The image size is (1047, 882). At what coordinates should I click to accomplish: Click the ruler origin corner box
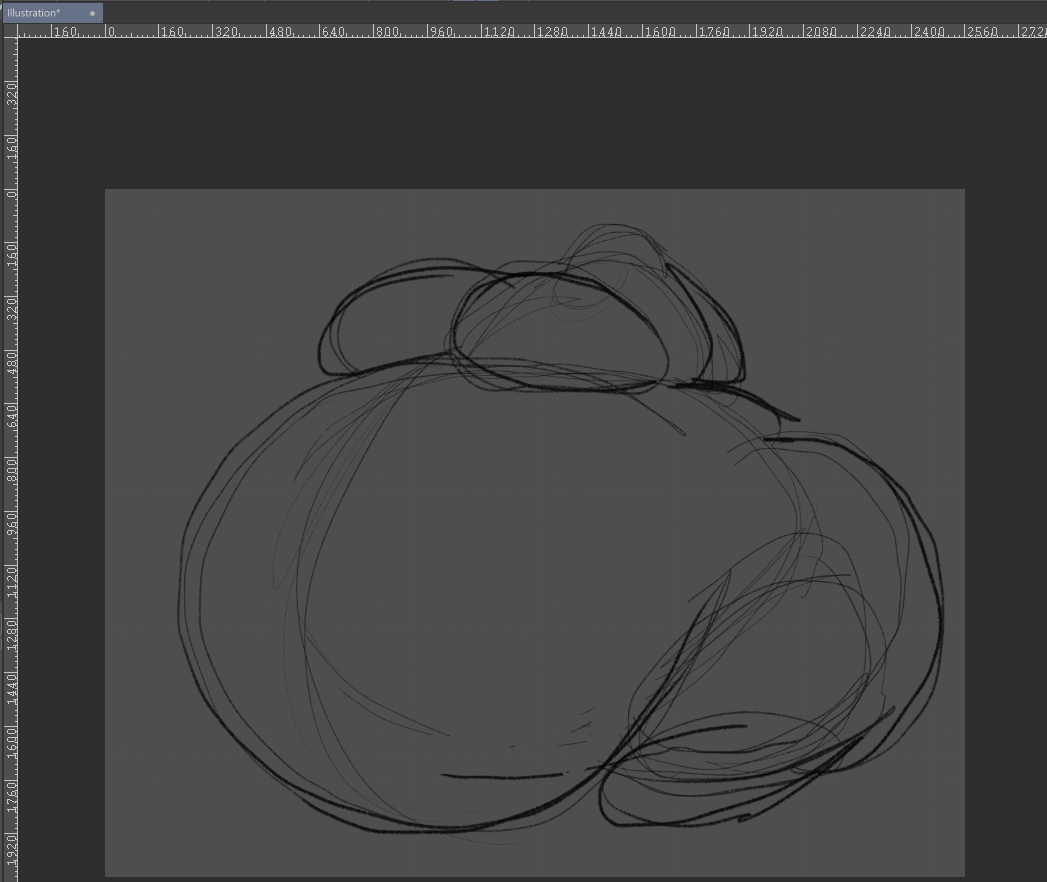click(x=9, y=30)
